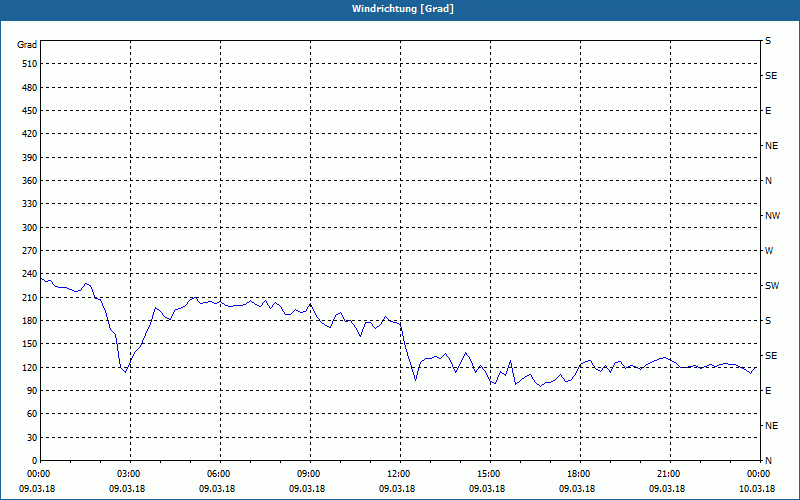Click the 'Grad' unit label on the axis
Screen dimensions: 800x500
(x=27, y=45)
